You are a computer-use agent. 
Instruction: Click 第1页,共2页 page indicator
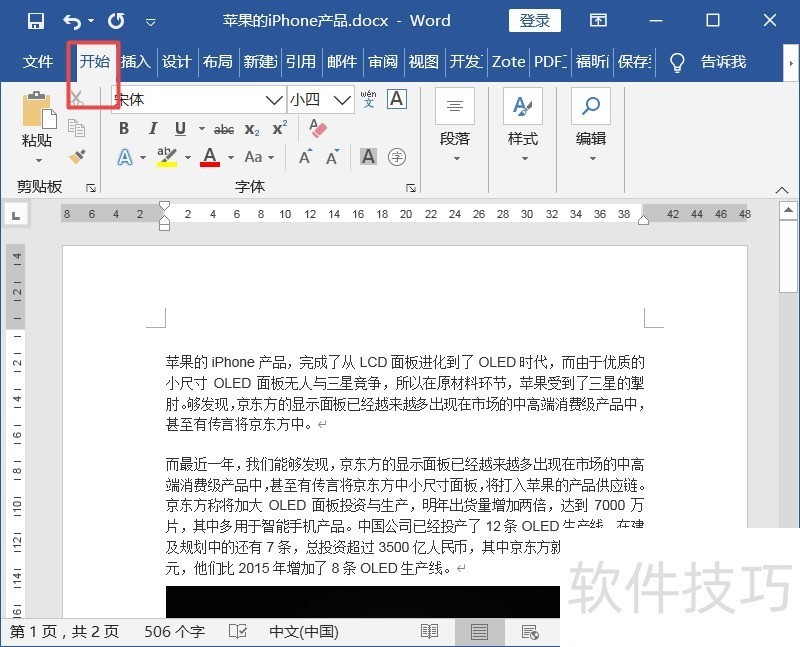(64, 632)
